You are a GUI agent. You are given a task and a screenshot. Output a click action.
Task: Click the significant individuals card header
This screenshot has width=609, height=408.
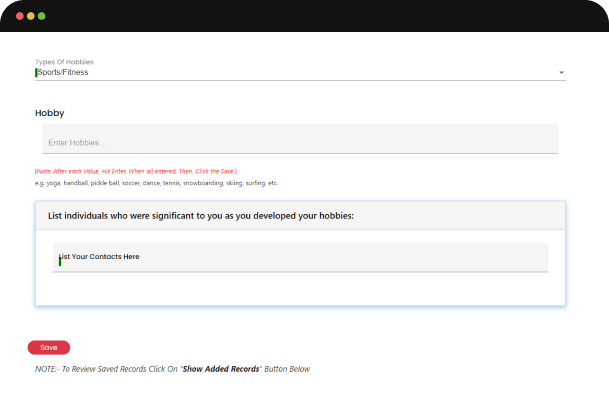click(x=200, y=215)
